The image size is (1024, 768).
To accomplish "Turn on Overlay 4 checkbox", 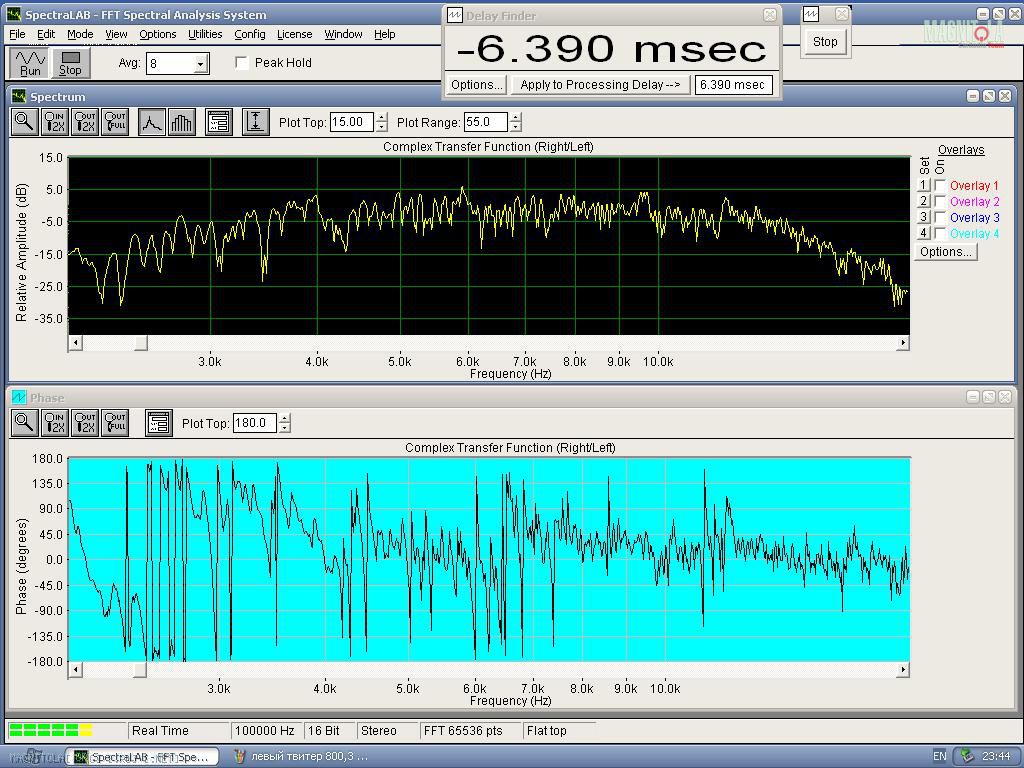I will (940, 233).
